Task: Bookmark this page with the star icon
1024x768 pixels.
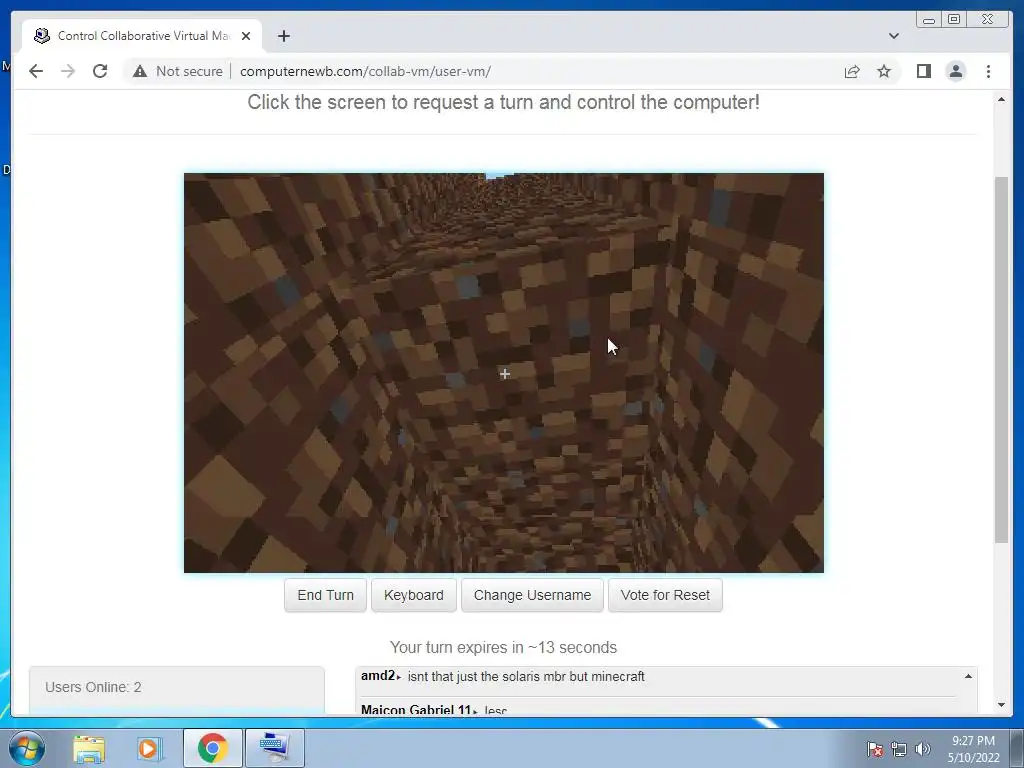Action: click(x=884, y=71)
